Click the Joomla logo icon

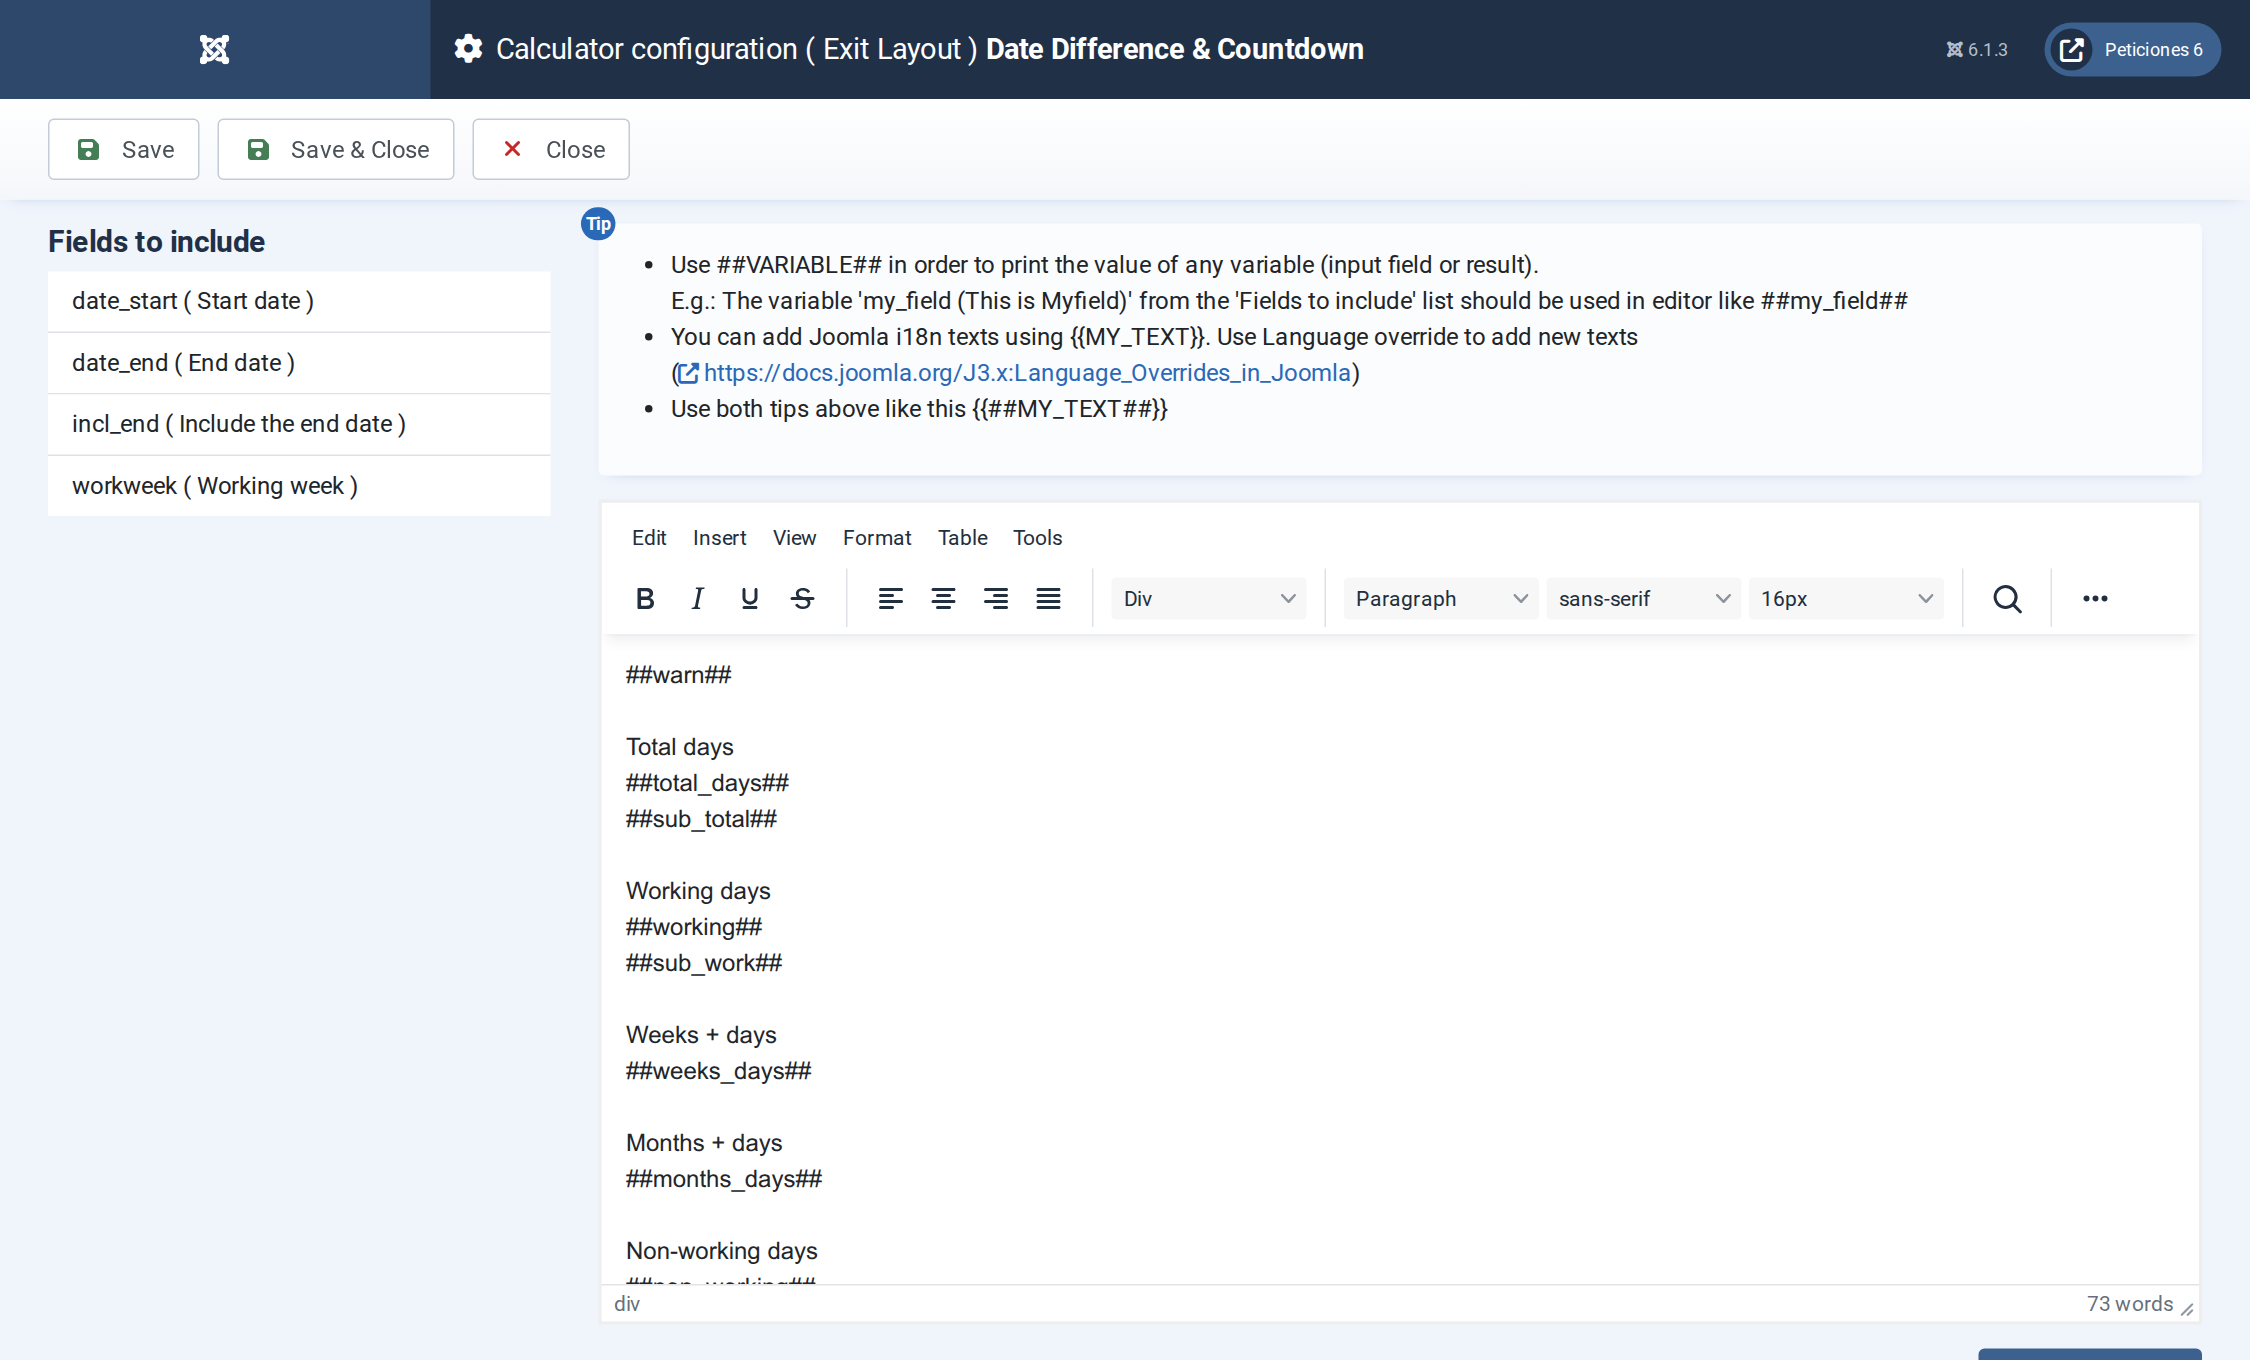tap(214, 49)
